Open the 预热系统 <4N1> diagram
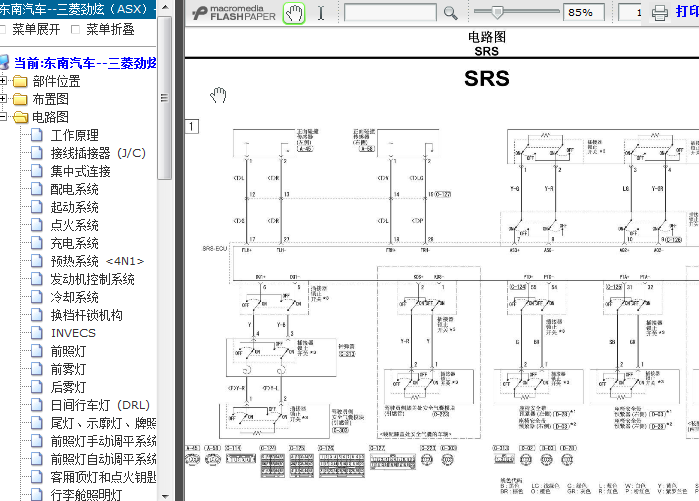Viewport: 699px width, 501px height. click(97, 261)
